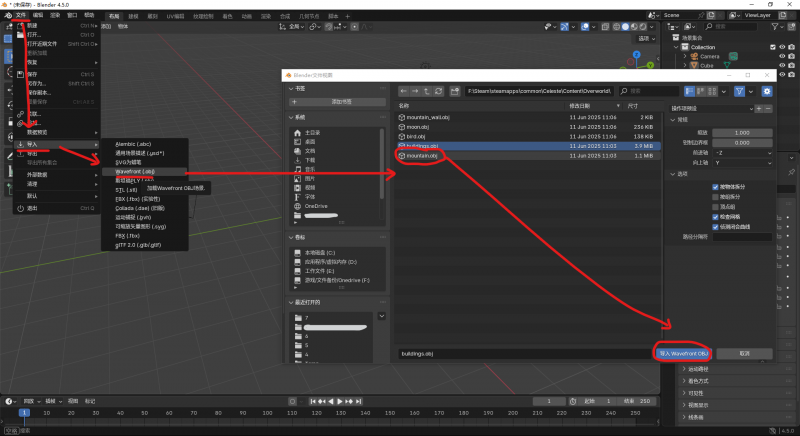Jump to previous keyframe
The image size is (800, 436).
tap(322, 401)
